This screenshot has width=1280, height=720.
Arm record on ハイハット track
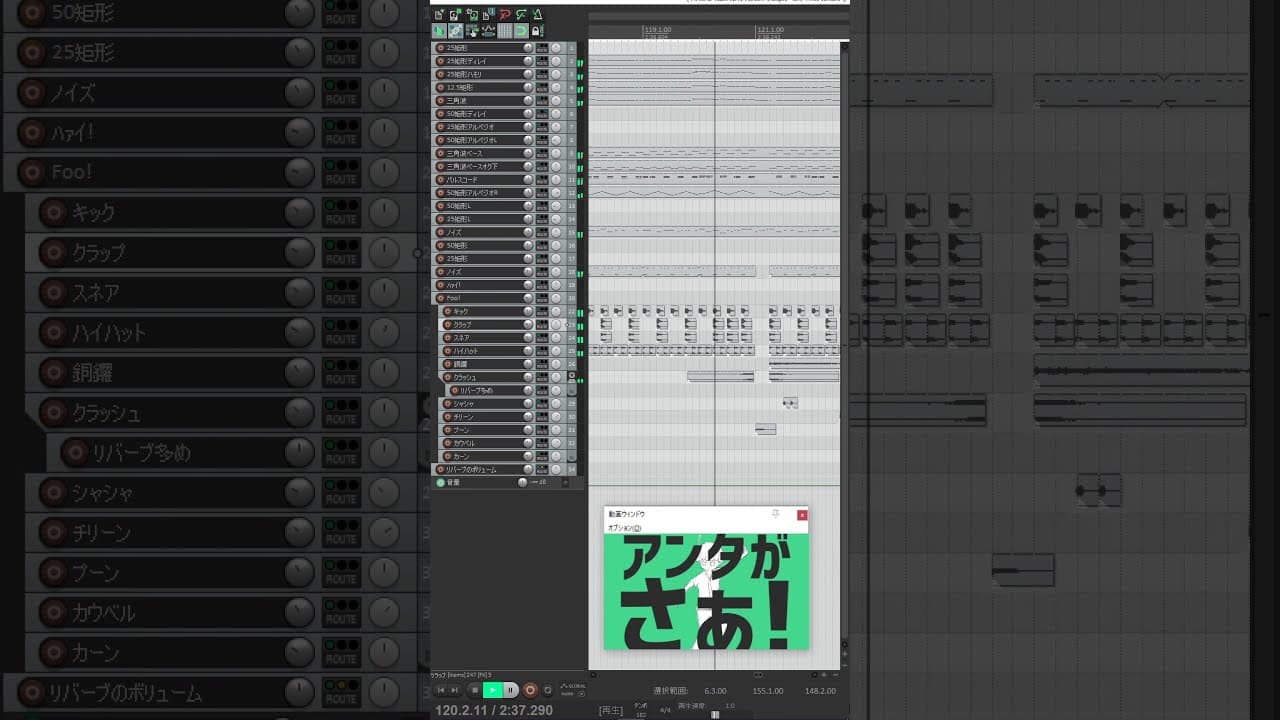pyautogui.click(x=448, y=351)
